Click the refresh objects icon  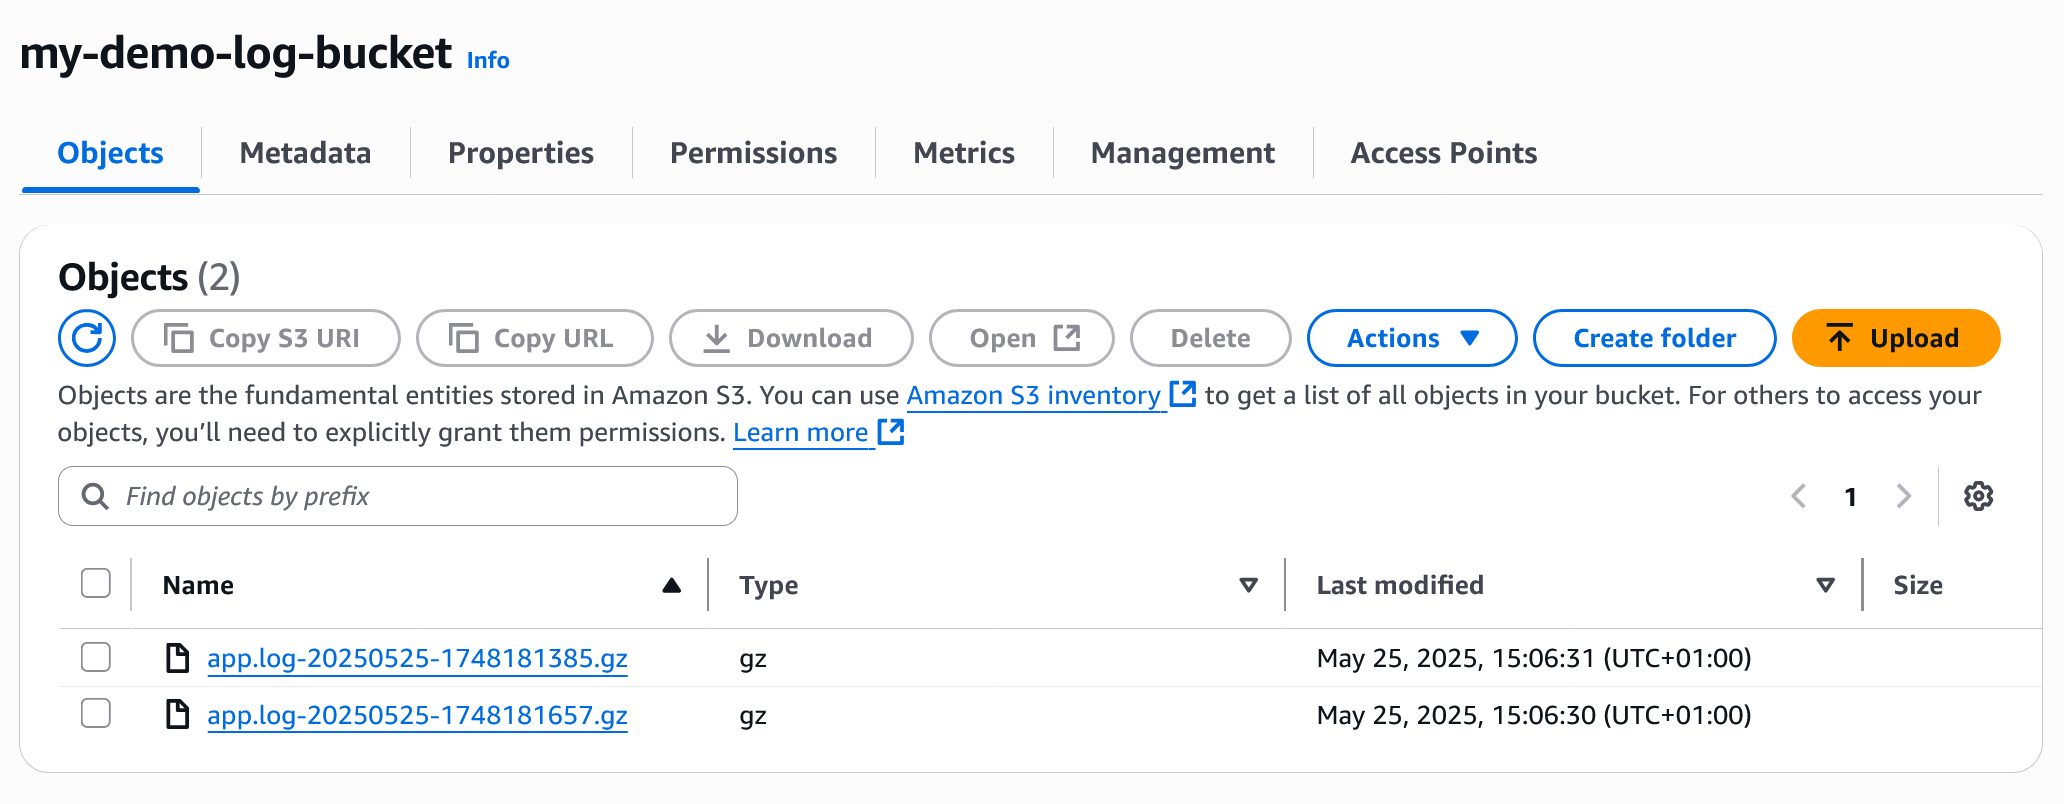click(87, 338)
